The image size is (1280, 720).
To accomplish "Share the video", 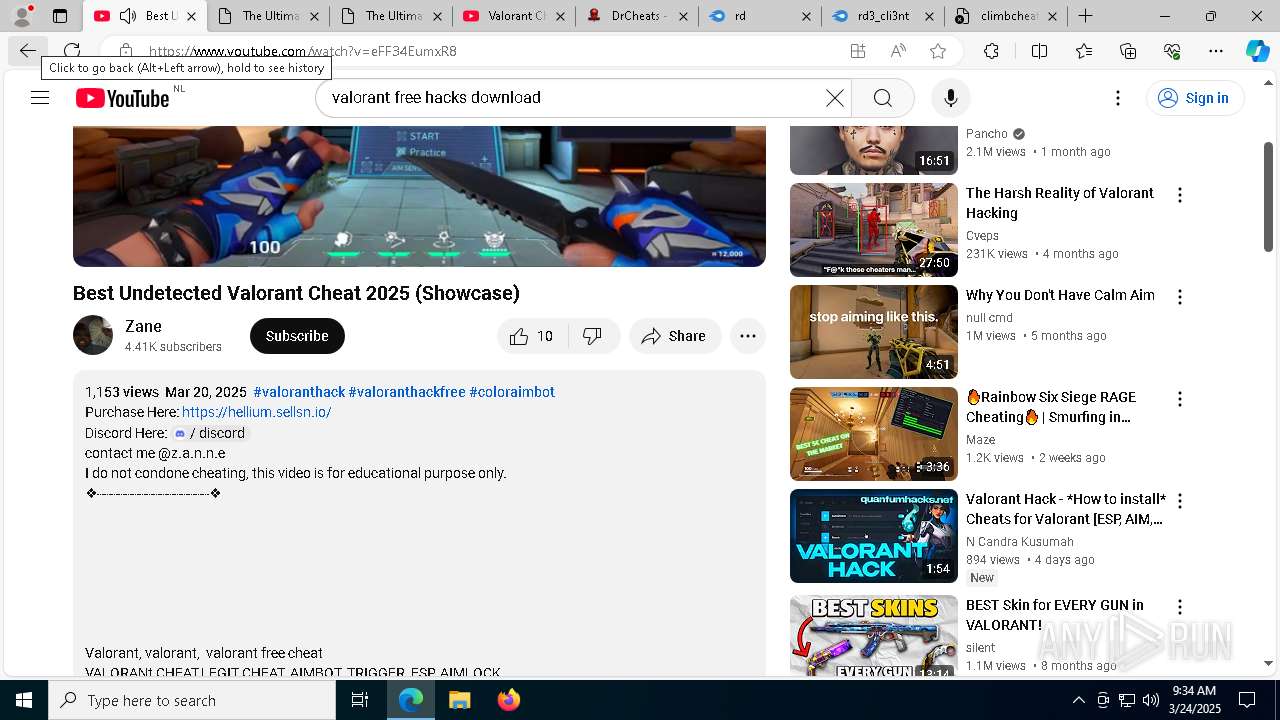I will 674,336.
